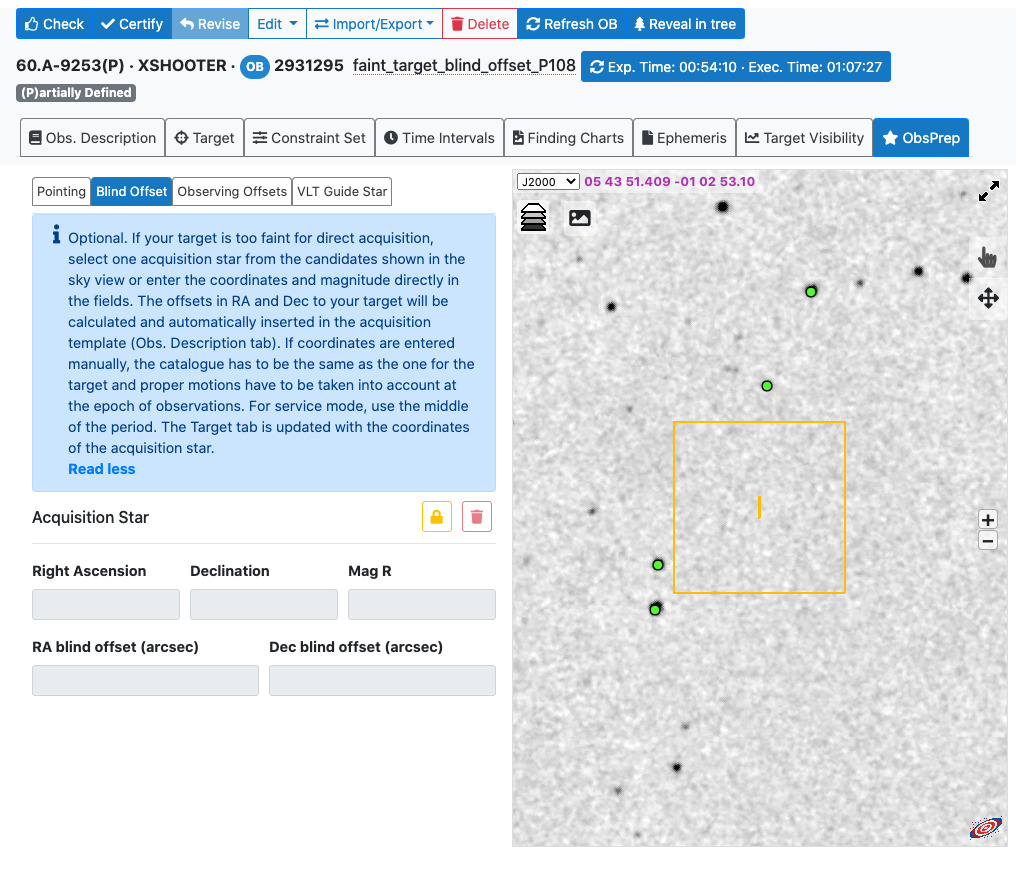
Task: Expand sky view to fullscreen
Action: pyautogui.click(x=988, y=191)
